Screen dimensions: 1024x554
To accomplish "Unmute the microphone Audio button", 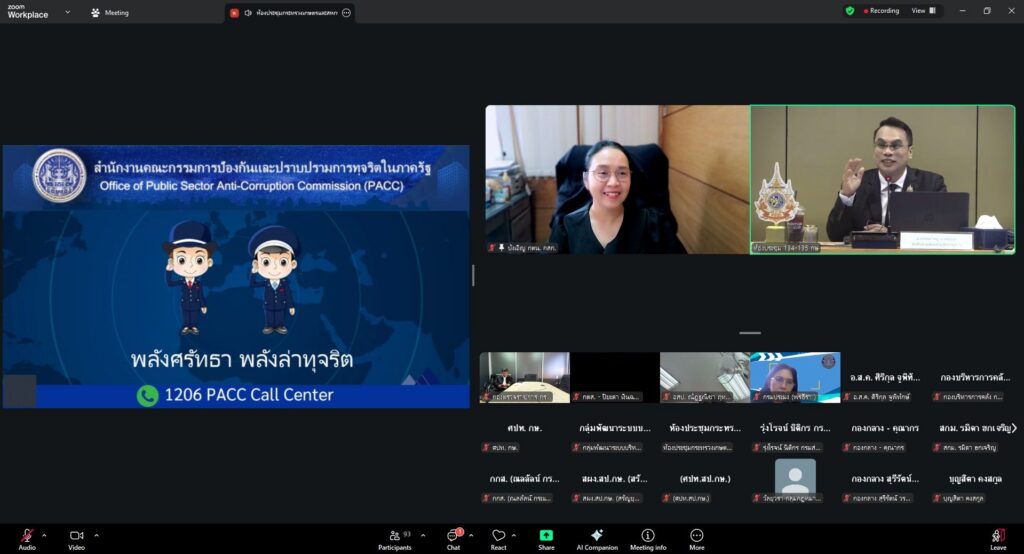I will [x=27, y=537].
